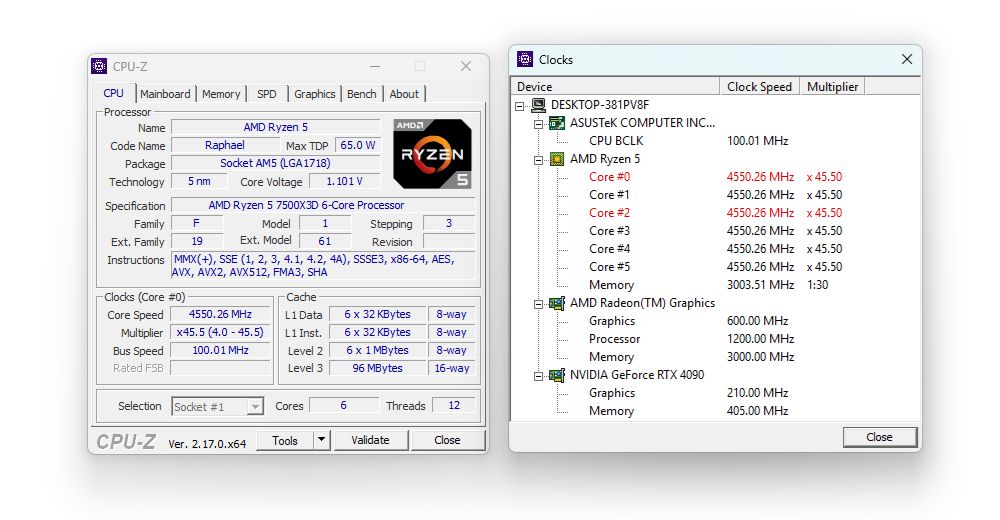The width and height of the screenshot is (1000, 520).
Task: Select Core #4 in the clocks tree
Action: pyautogui.click(x=609, y=249)
